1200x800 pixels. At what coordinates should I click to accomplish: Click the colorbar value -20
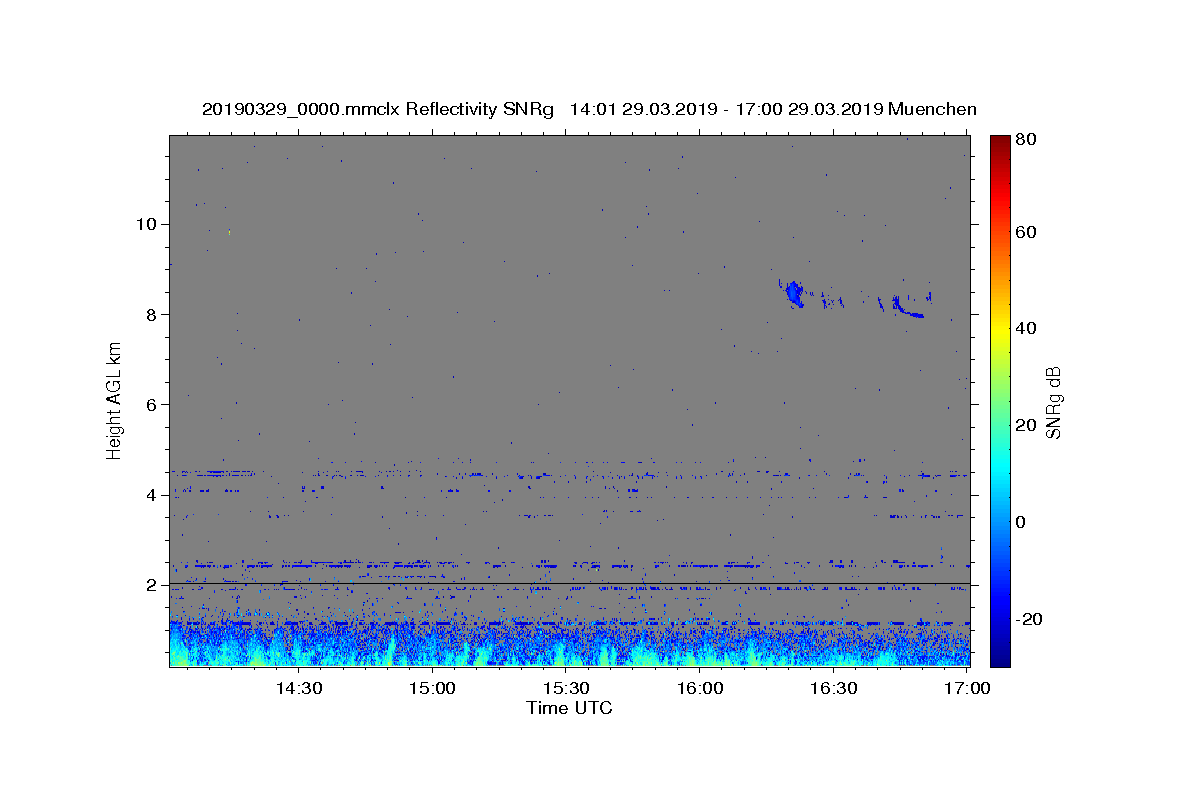pos(1031,619)
